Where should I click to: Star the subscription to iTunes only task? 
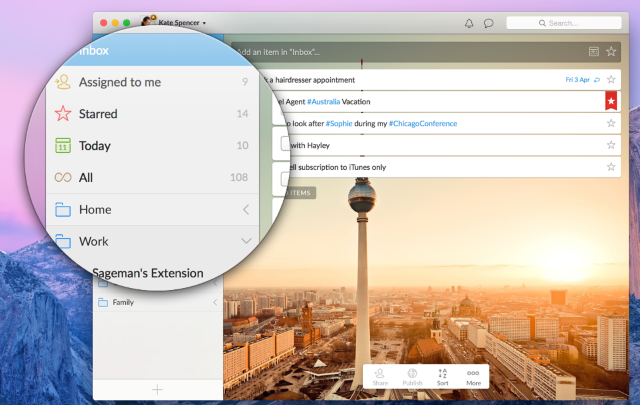[x=611, y=167]
